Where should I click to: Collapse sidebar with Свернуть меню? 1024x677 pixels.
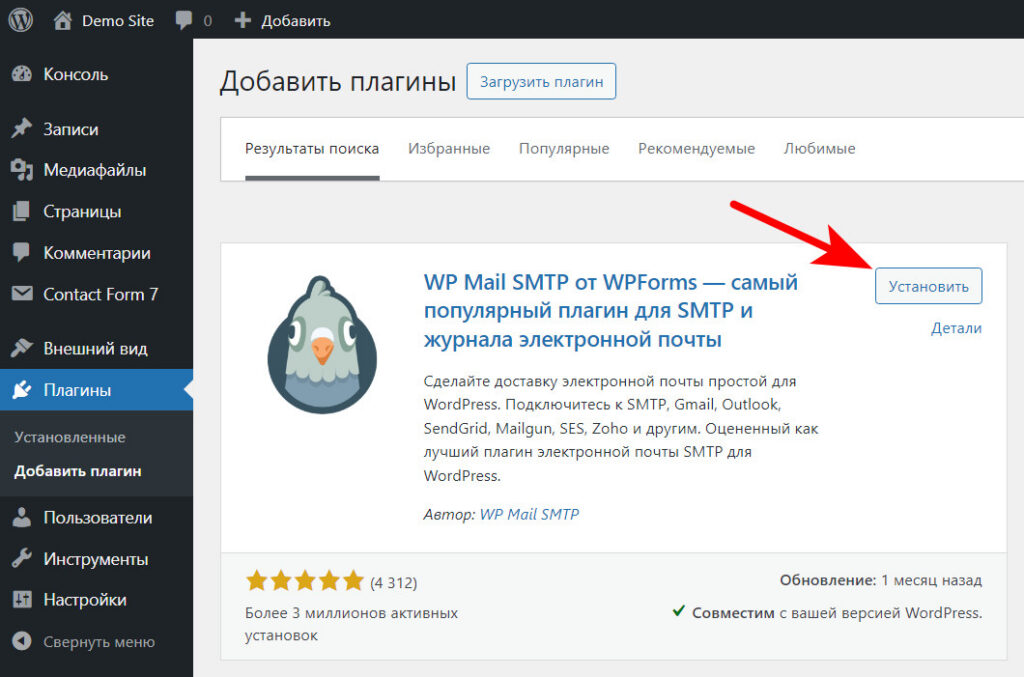pyautogui.click(x=97, y=642)
